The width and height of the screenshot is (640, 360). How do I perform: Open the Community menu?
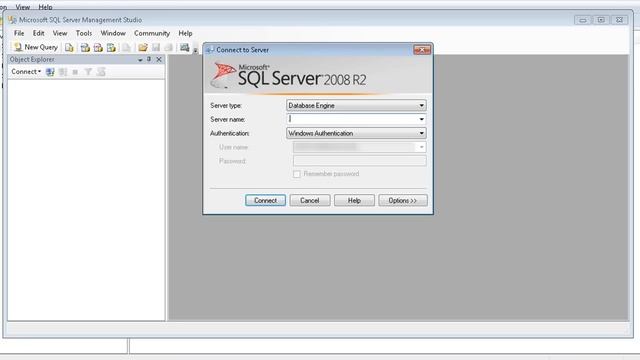(152, 33)
